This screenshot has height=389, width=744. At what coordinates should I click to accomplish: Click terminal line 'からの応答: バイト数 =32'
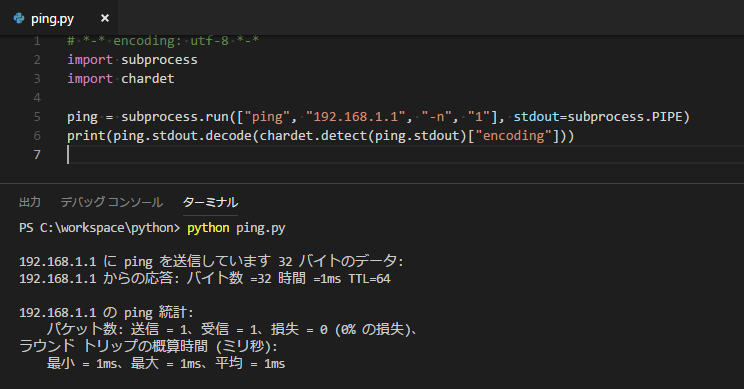click(x=205, y=278)
